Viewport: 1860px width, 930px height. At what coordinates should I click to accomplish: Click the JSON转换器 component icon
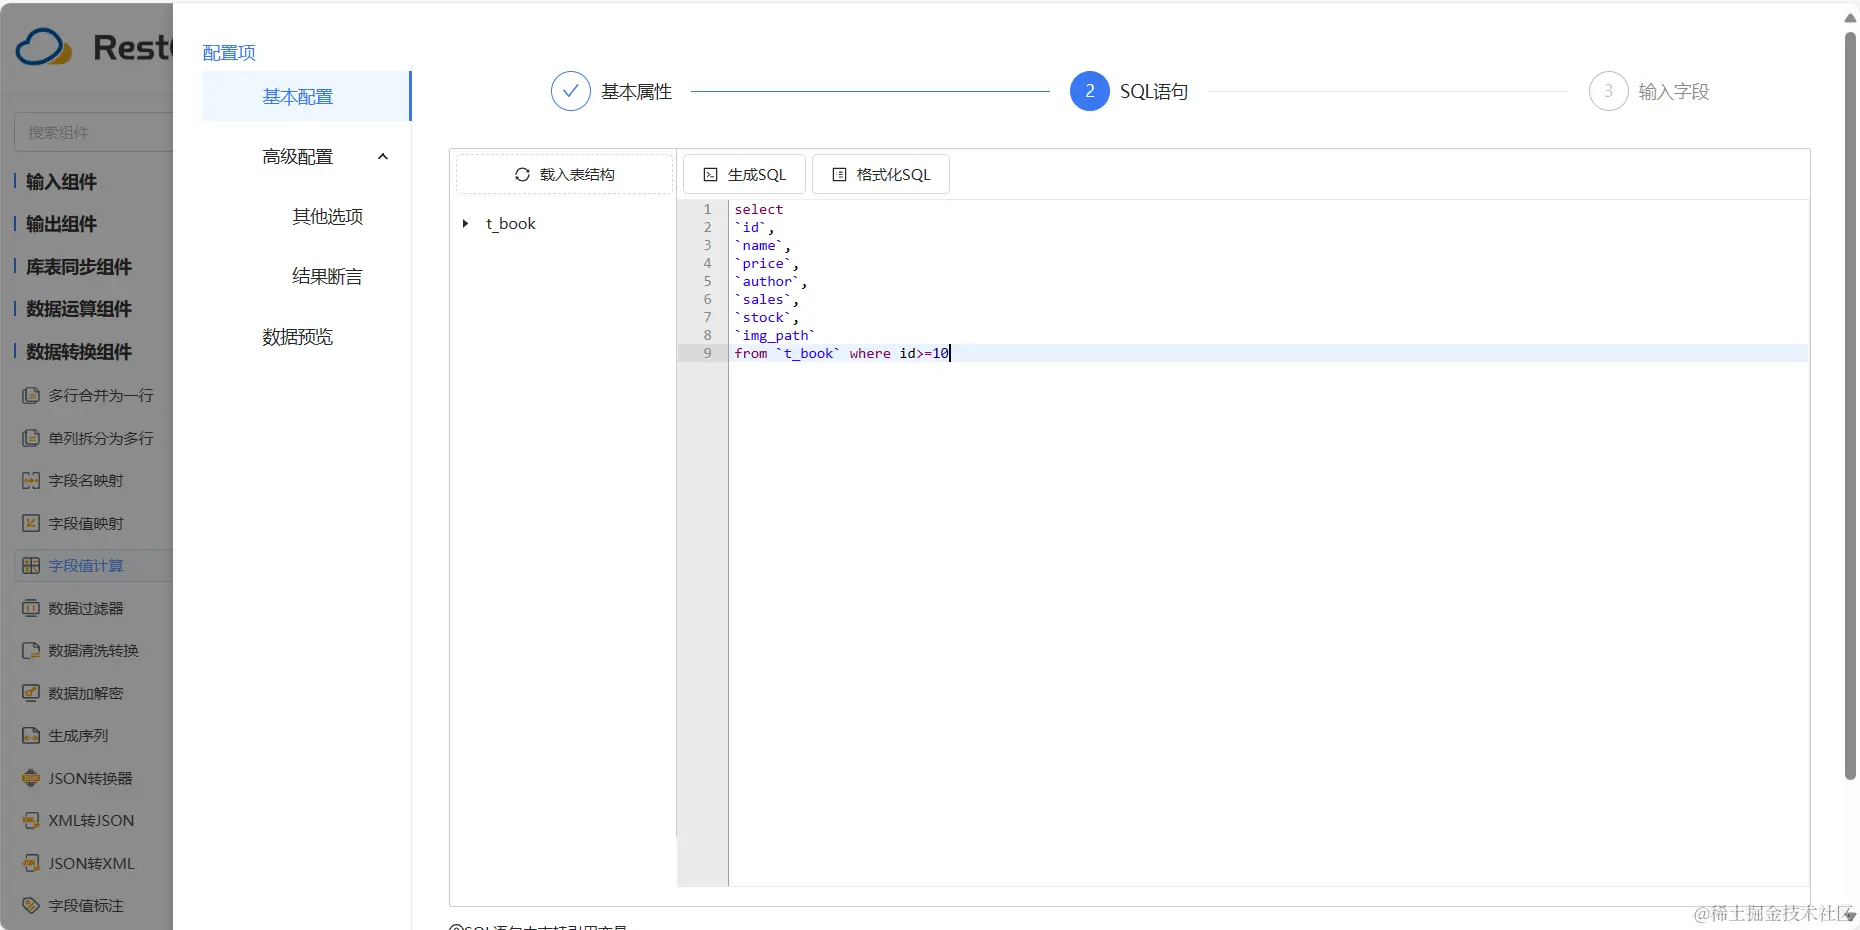pos(31,778)
